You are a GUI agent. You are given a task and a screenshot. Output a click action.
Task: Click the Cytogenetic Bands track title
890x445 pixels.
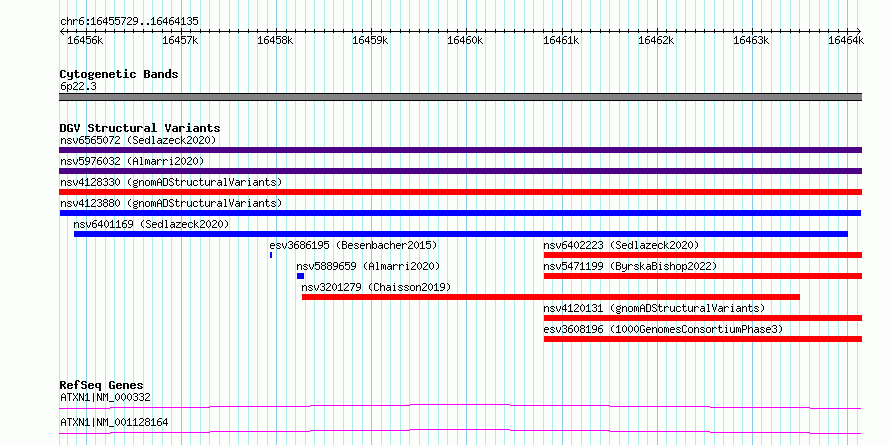click(119, 74)
